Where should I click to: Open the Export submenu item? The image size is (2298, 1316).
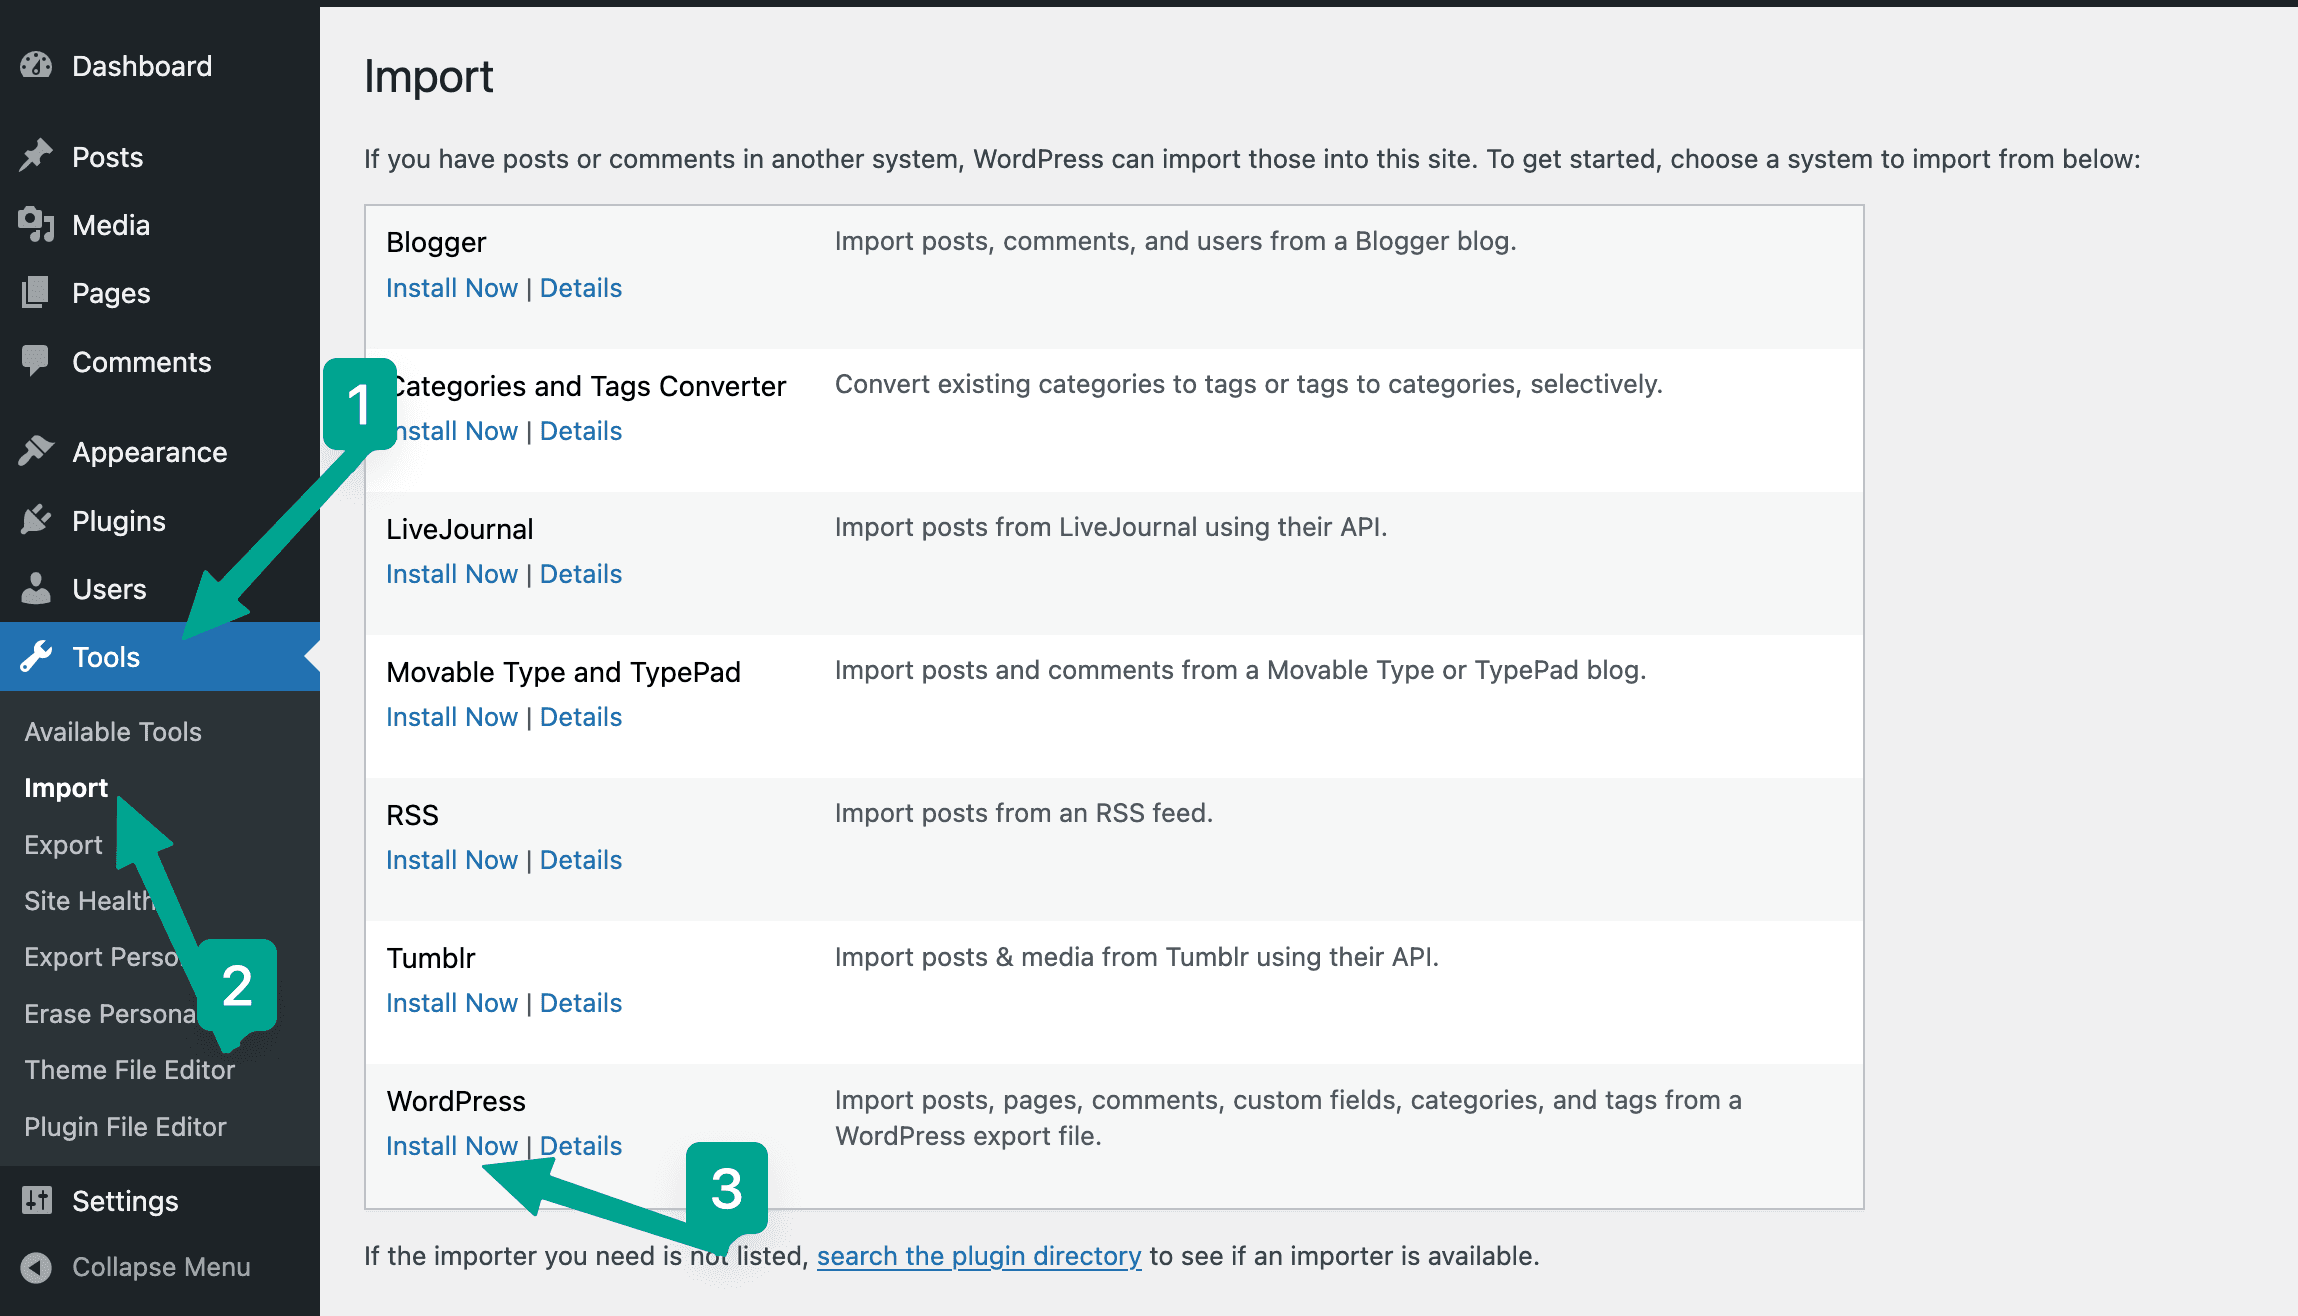pyautogui.click(x=63, y=845)
